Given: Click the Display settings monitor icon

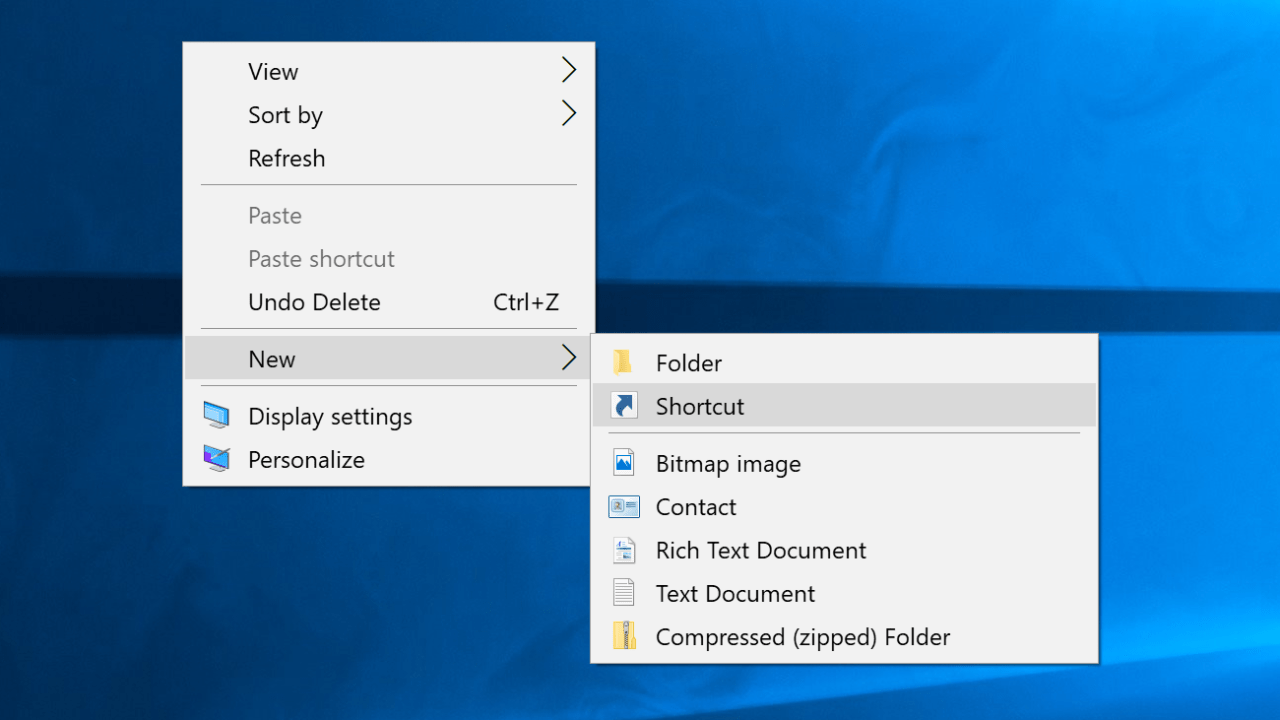Looking at the screenshot, I should pos(216,416).
